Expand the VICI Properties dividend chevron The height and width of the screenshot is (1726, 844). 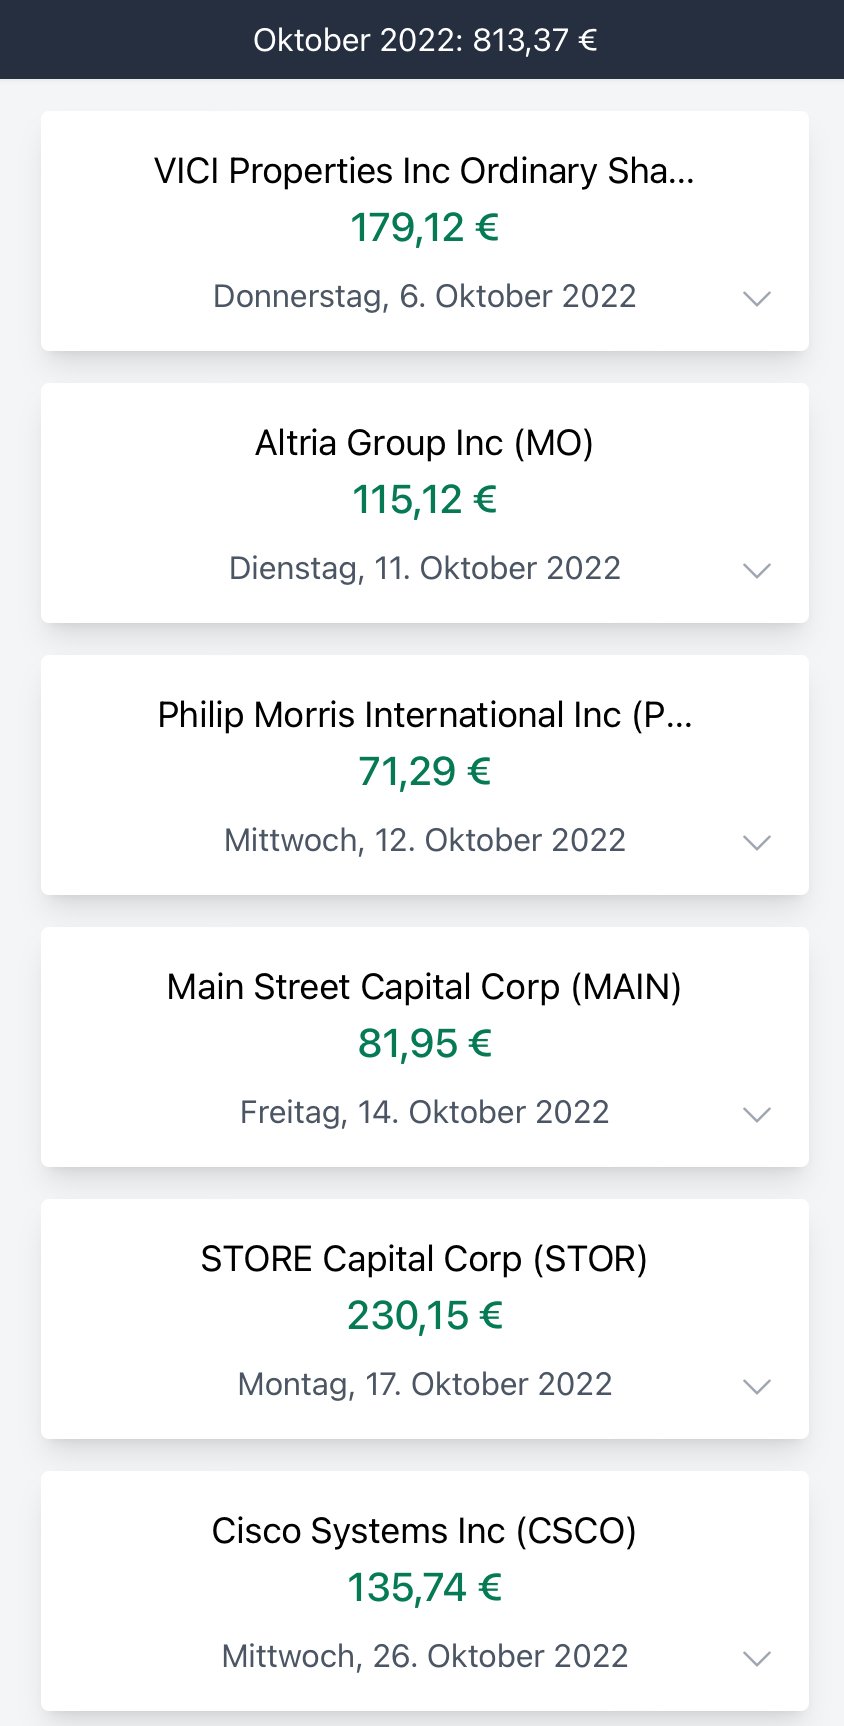(x=757, y=298)
